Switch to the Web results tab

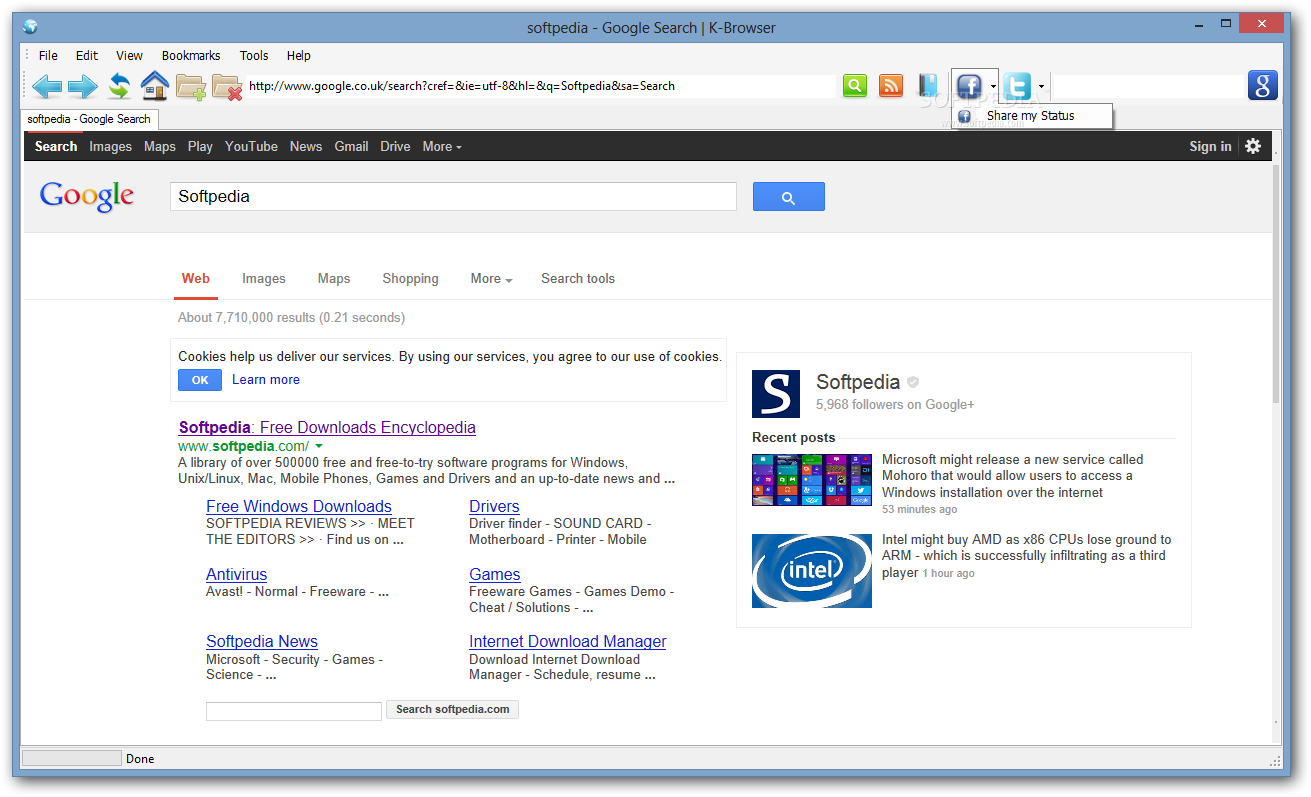pyautogui.click(x=196, y=279)
